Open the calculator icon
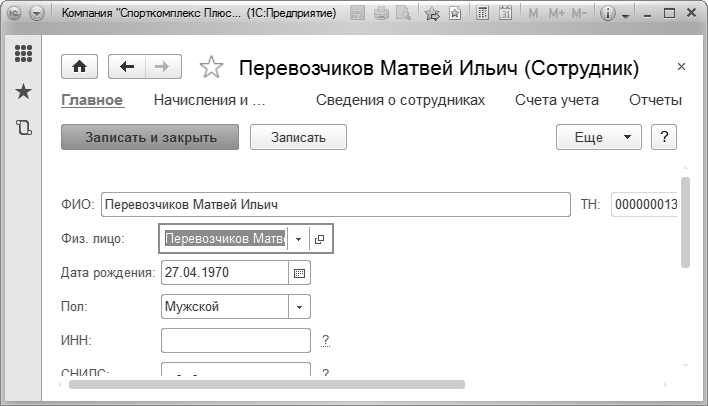 482,14
